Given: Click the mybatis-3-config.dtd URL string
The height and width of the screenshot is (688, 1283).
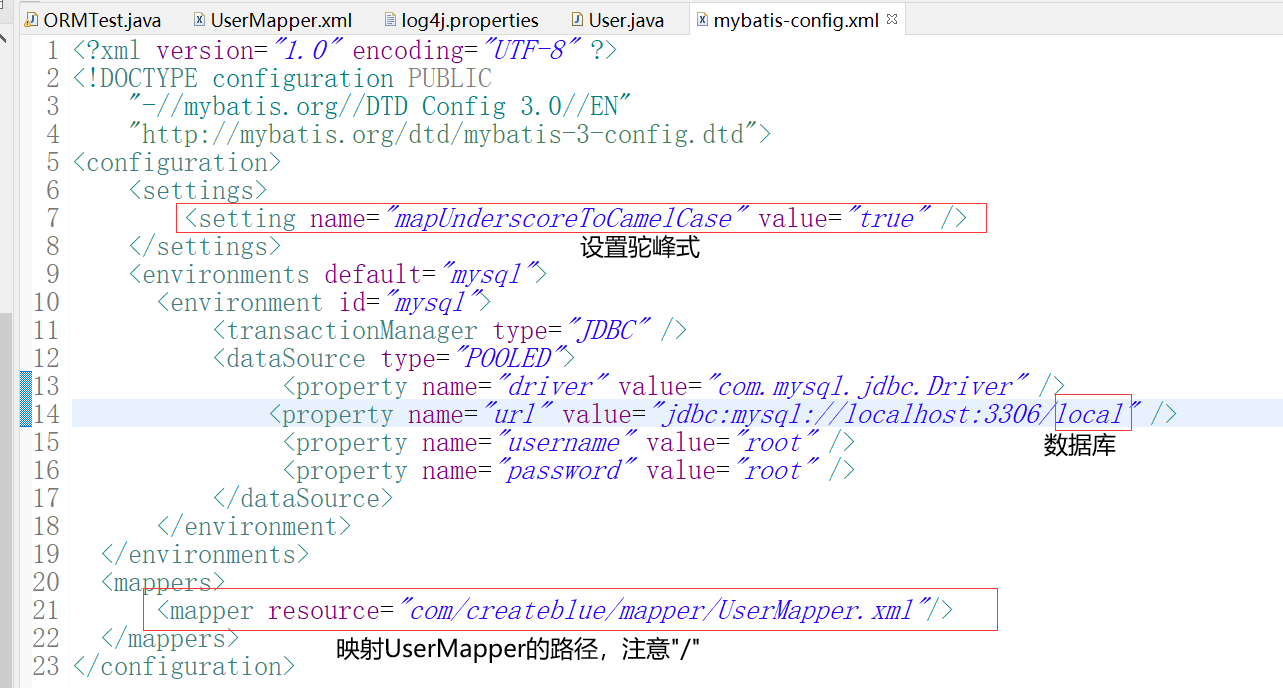Looking at the screenshot, I should point(443,134).
